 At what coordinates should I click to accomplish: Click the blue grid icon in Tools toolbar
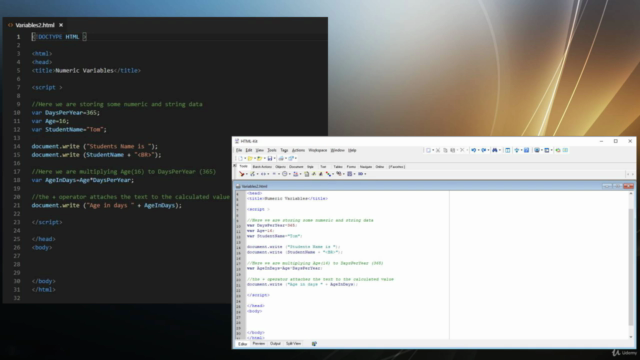tap(349, 174)
